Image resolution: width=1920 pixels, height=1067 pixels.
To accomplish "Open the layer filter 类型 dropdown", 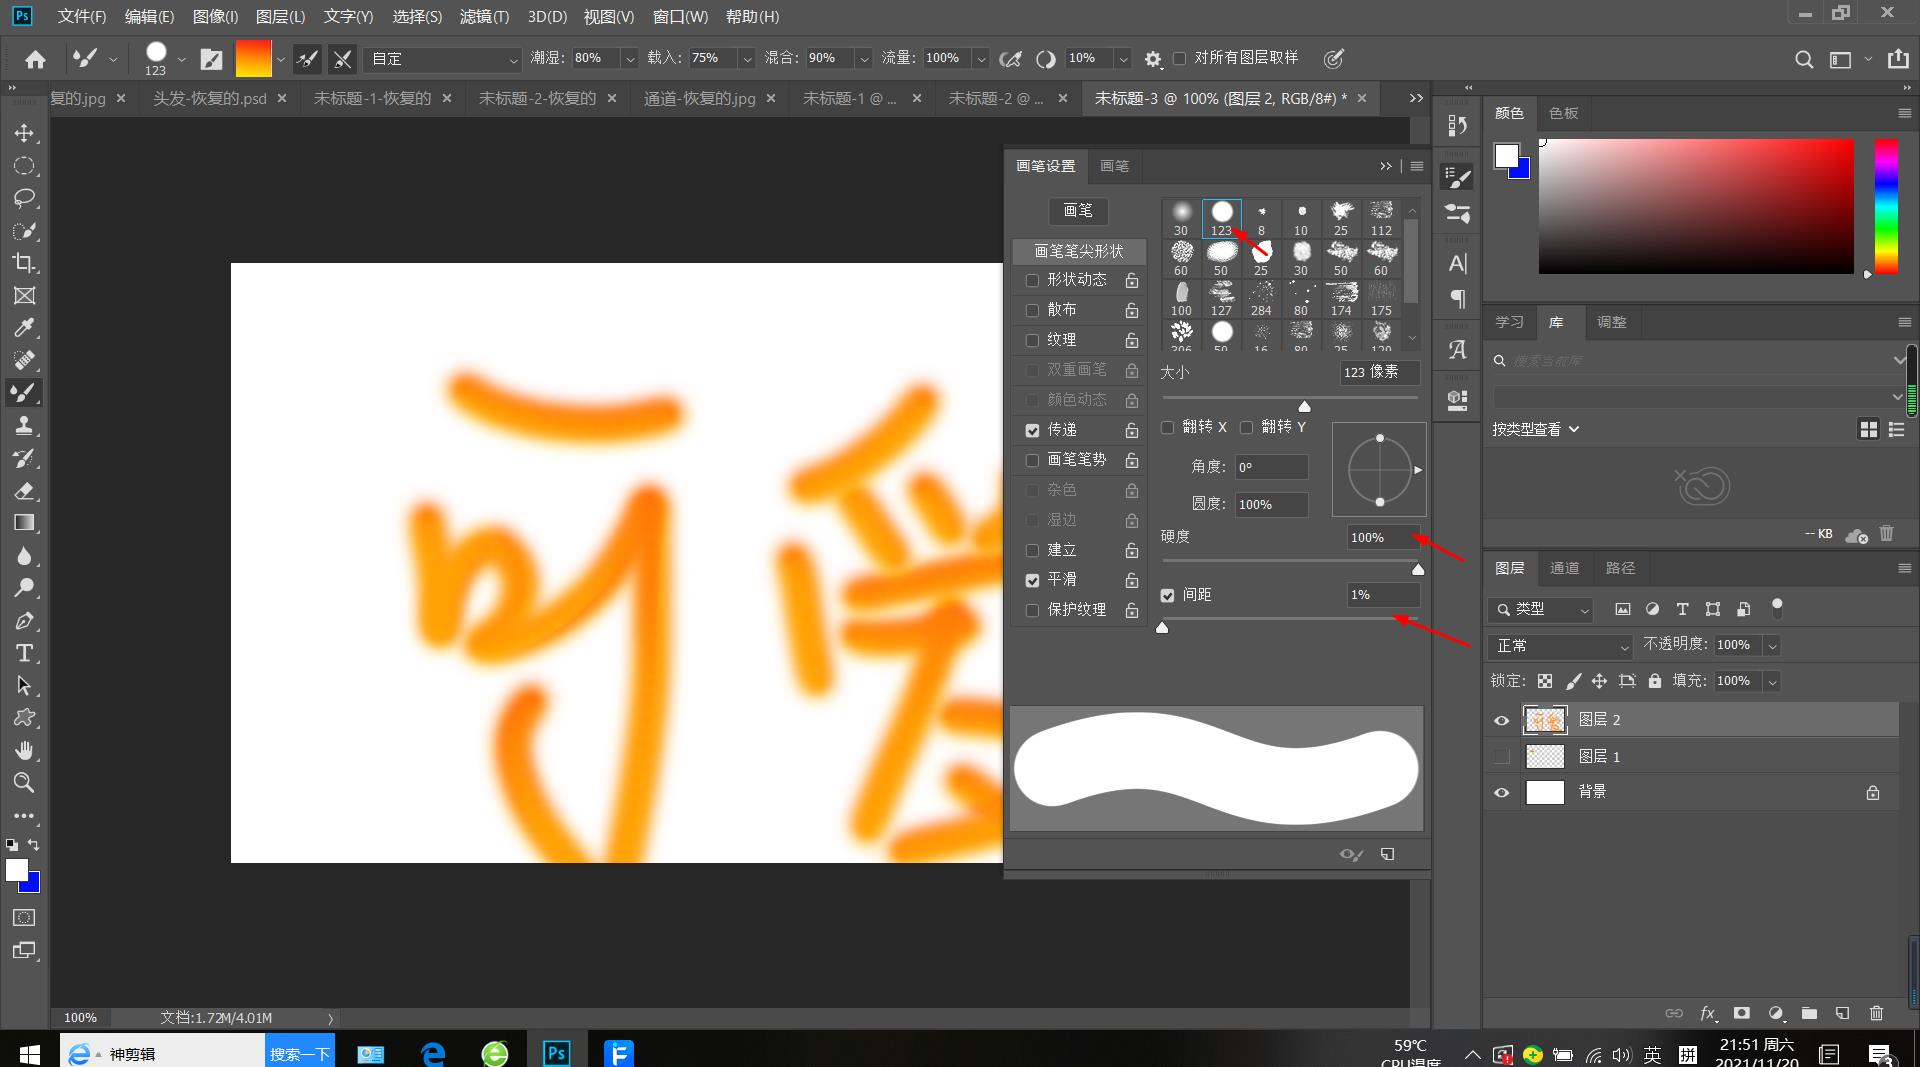I will click(x=1541, y=609).
